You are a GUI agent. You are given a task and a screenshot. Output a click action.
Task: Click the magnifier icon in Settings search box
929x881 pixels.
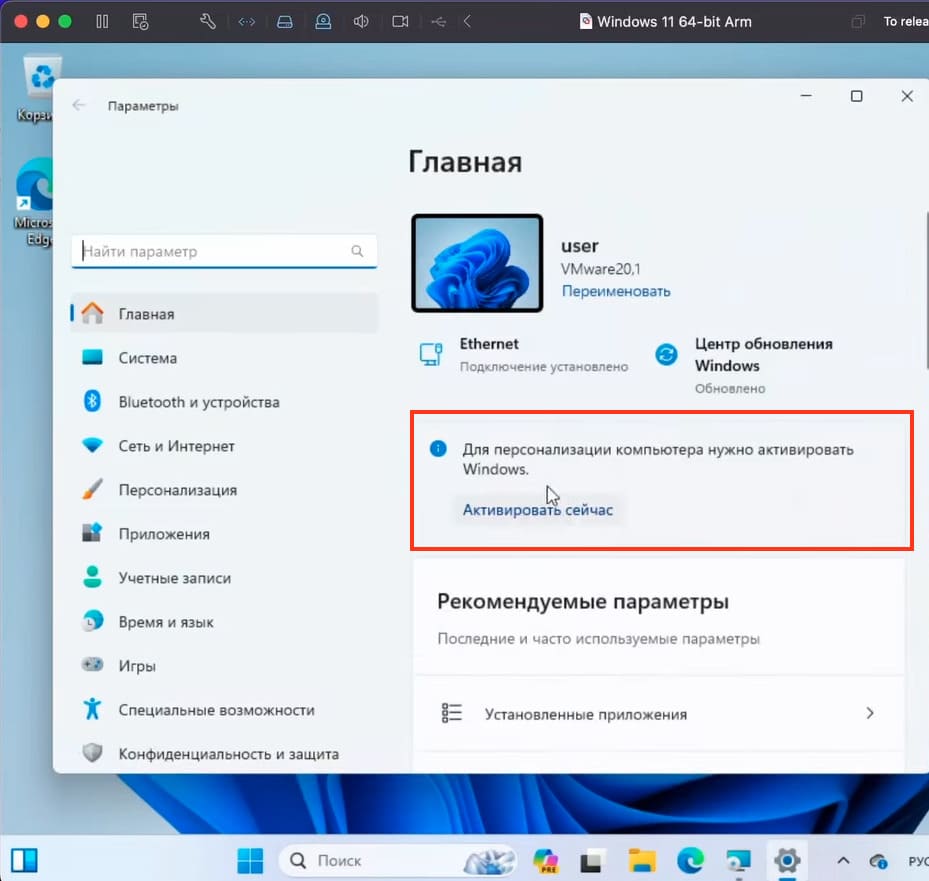click(357, 251)
